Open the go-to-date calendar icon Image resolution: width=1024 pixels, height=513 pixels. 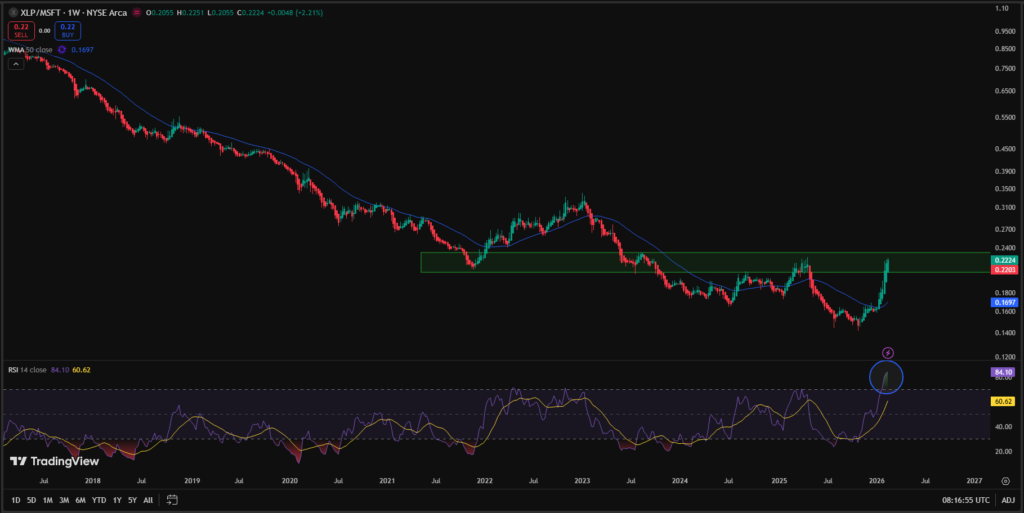coord(172,500)
